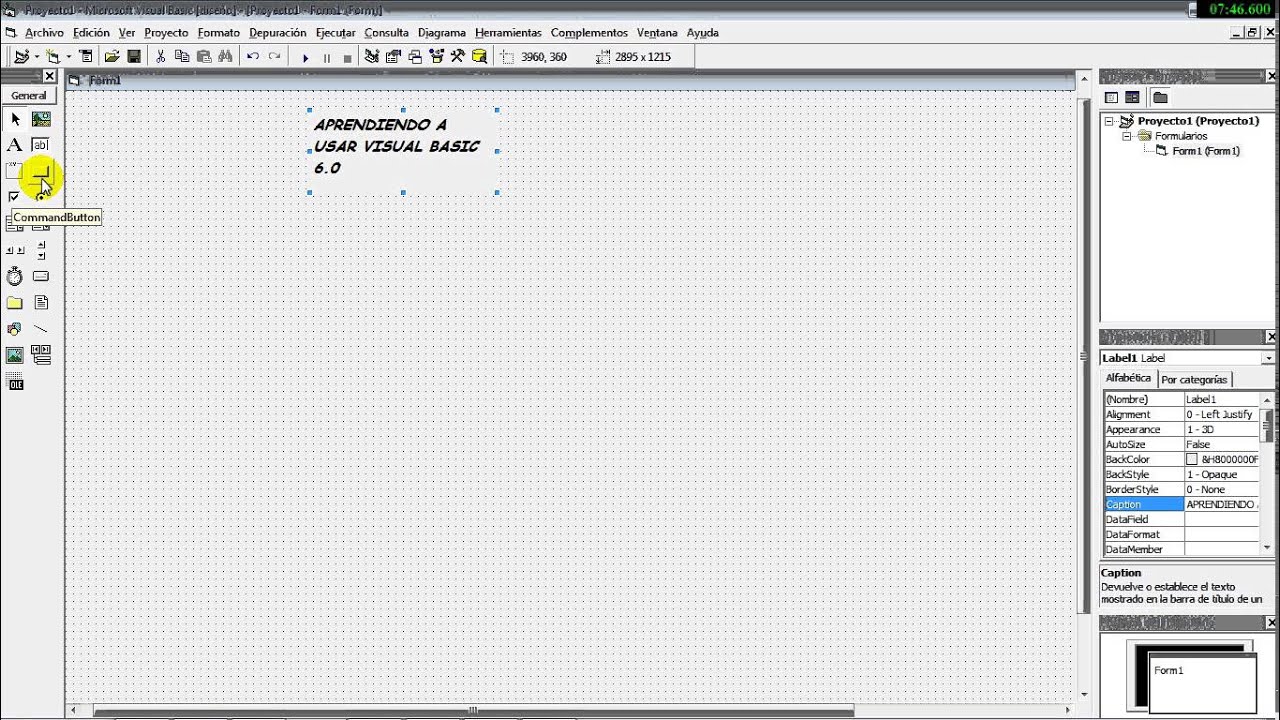
Task: Click BackColor swatch in properties list
Action: 1192,460
